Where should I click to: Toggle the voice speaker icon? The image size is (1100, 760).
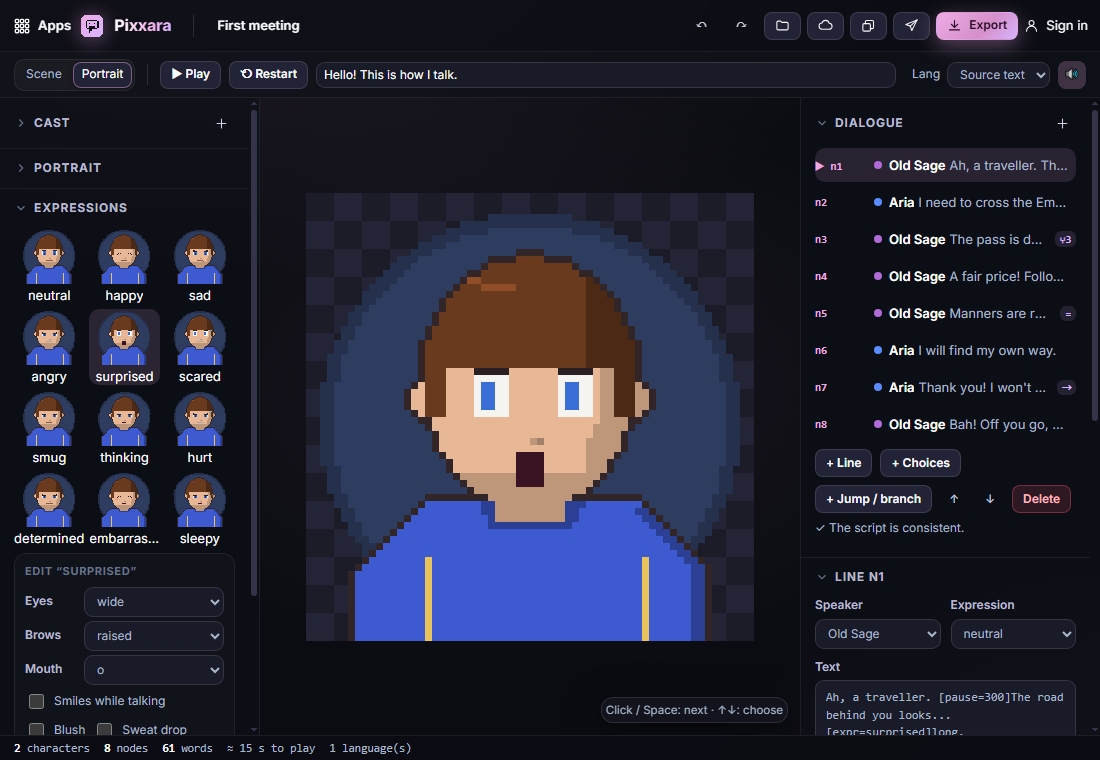point(1072,74)
